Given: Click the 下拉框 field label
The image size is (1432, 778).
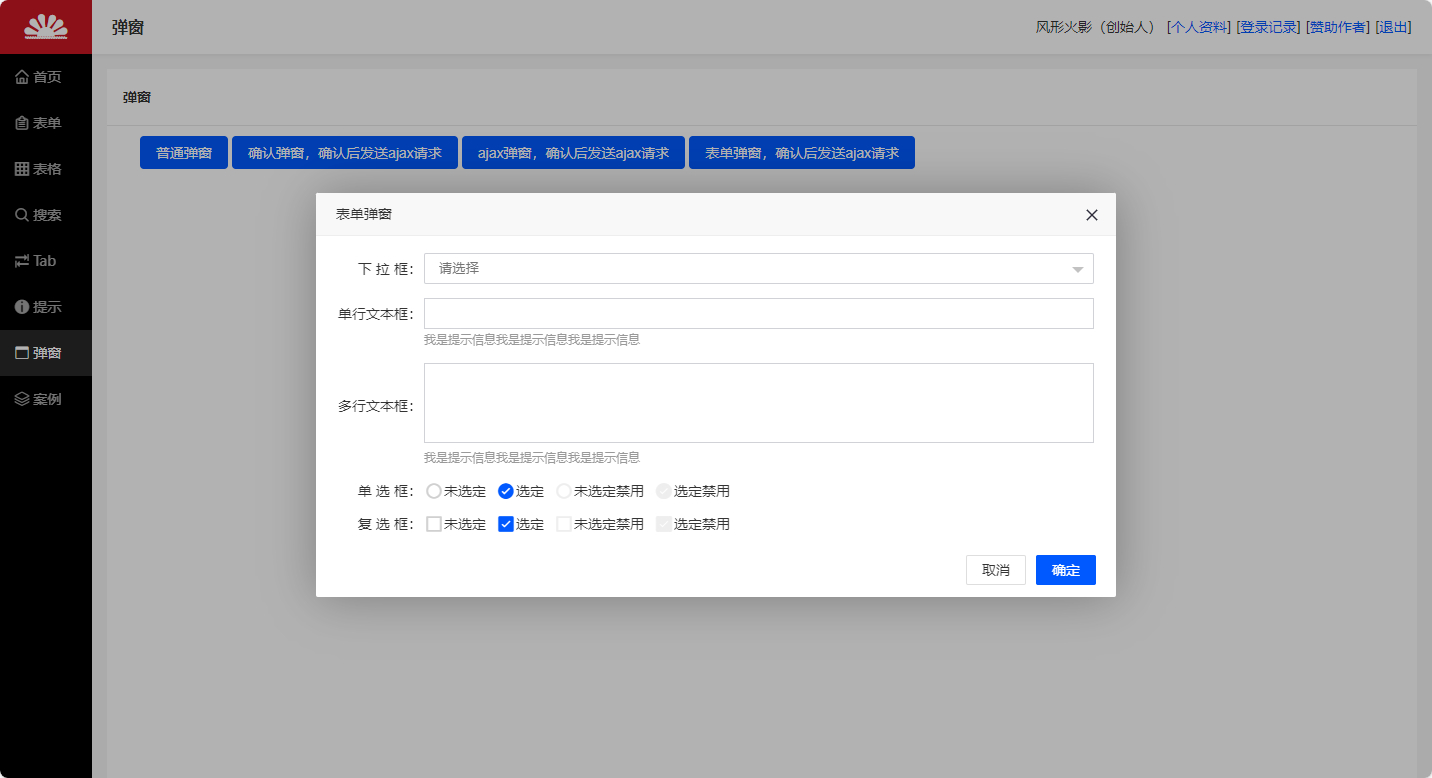Looking at the screenshot, I should [386, 269].
